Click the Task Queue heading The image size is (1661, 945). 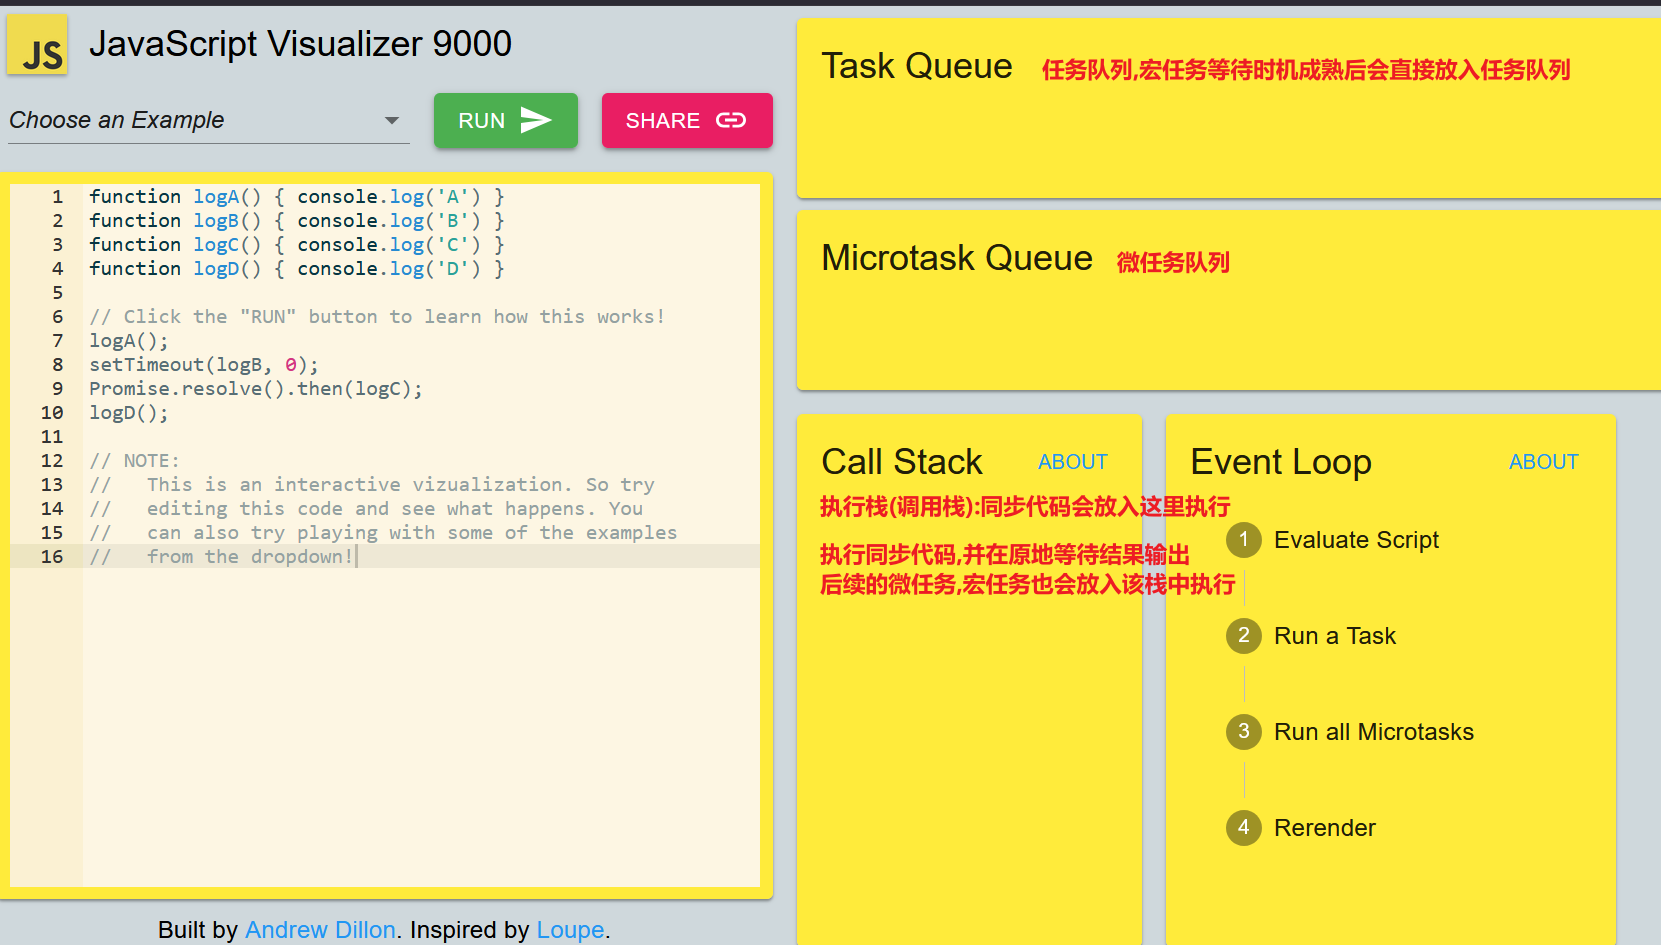[917, 66]
